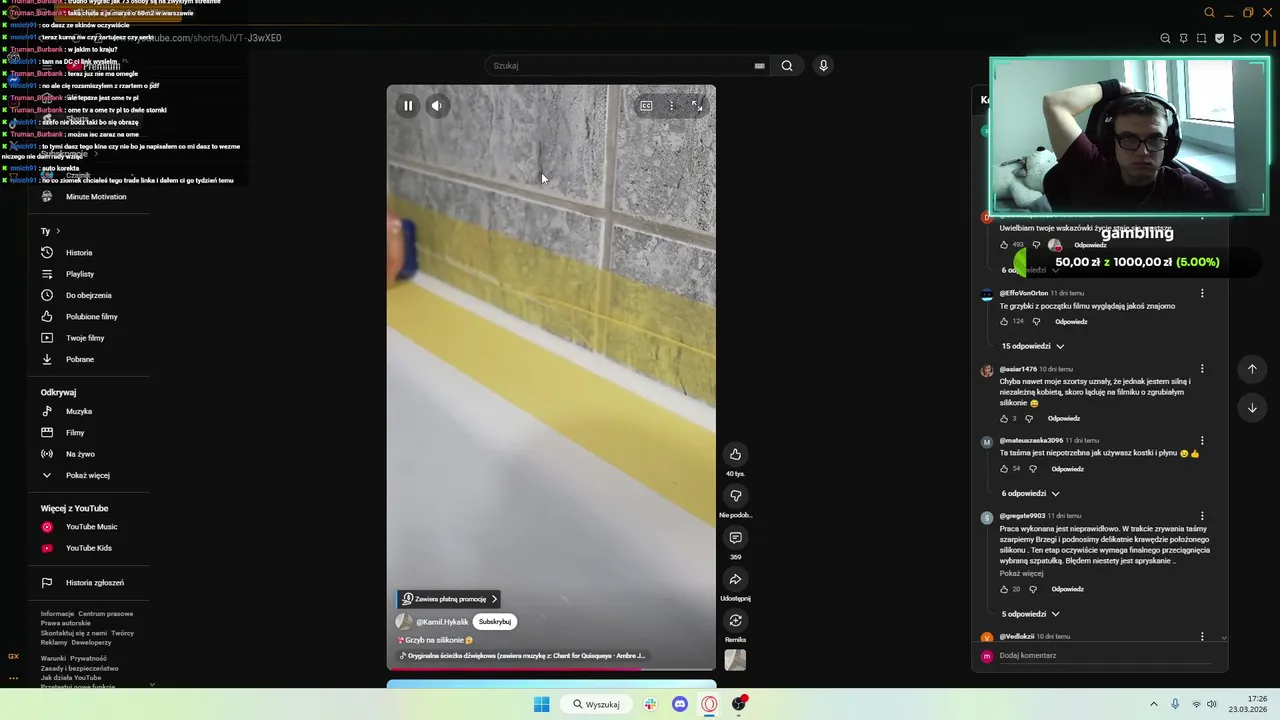The width and height of the screenshot is (1280, 720).
Task: Open the Opera GX search-in-tabs icon
Action: [x=1209, y=12]
